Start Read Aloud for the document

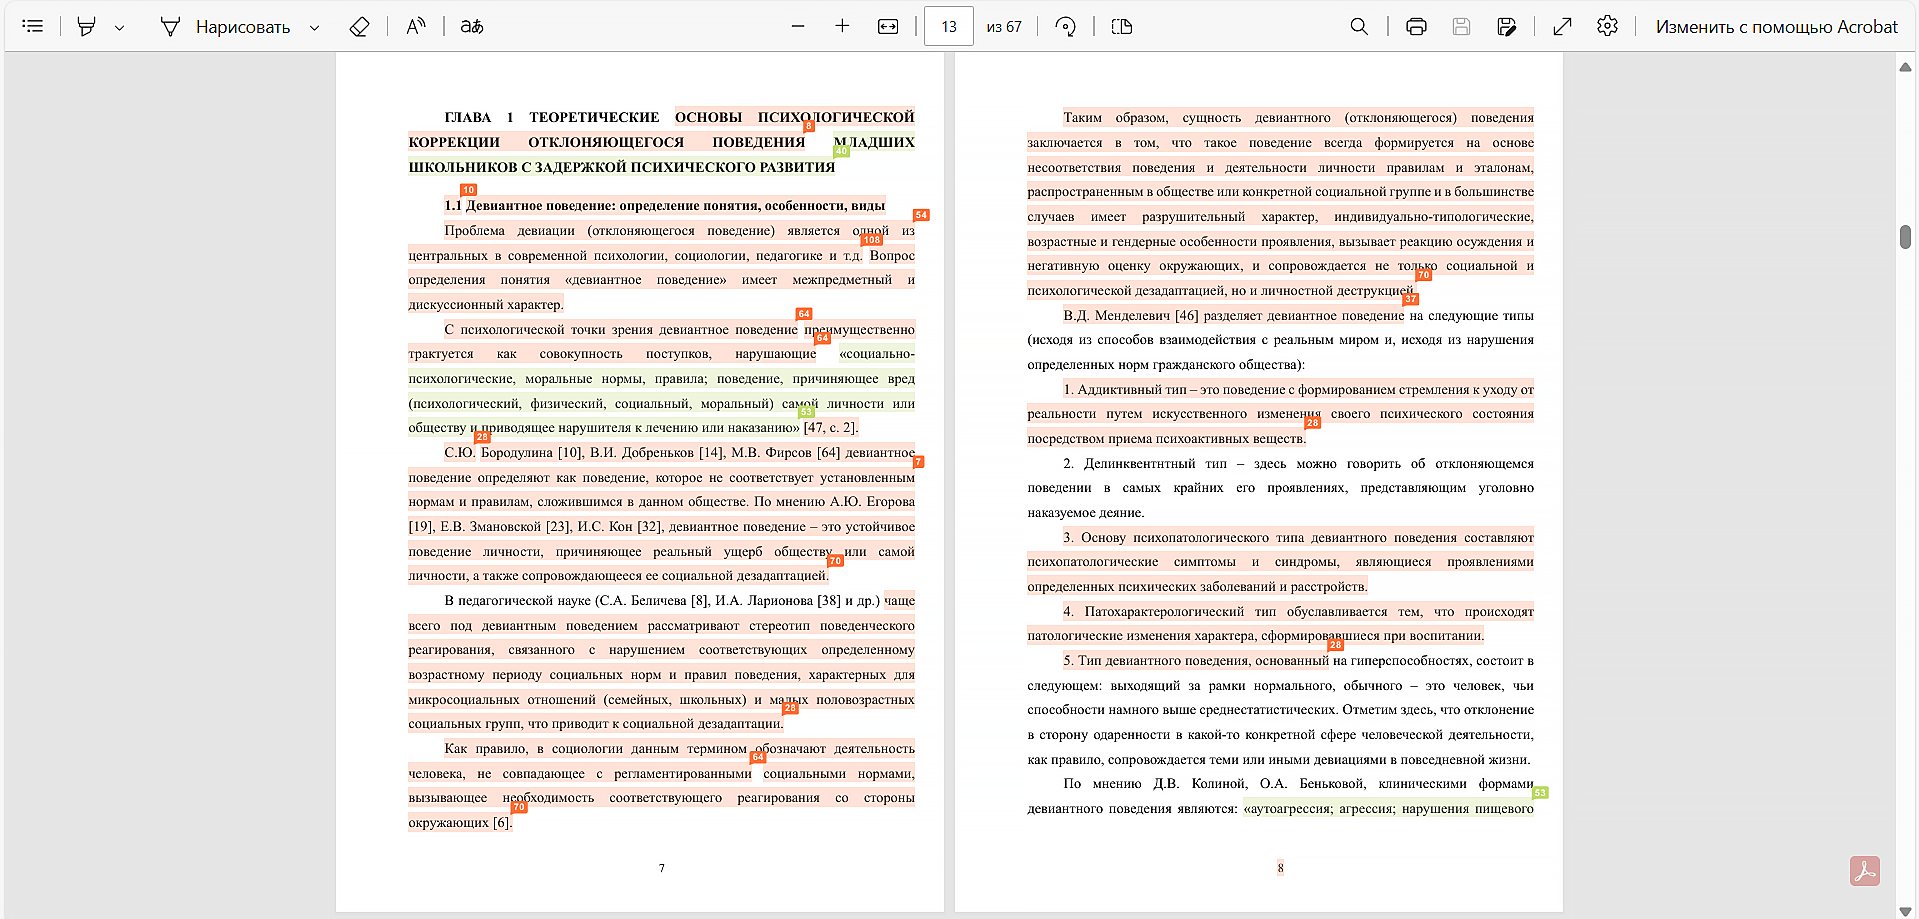[416, 27]
